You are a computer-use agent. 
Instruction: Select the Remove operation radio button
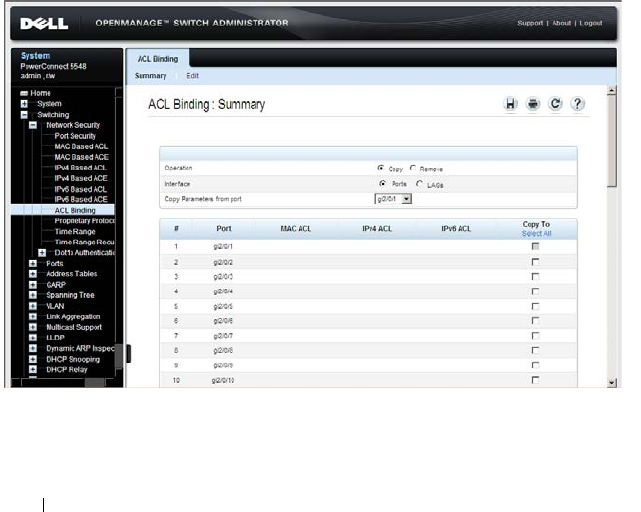coord(413,168)
